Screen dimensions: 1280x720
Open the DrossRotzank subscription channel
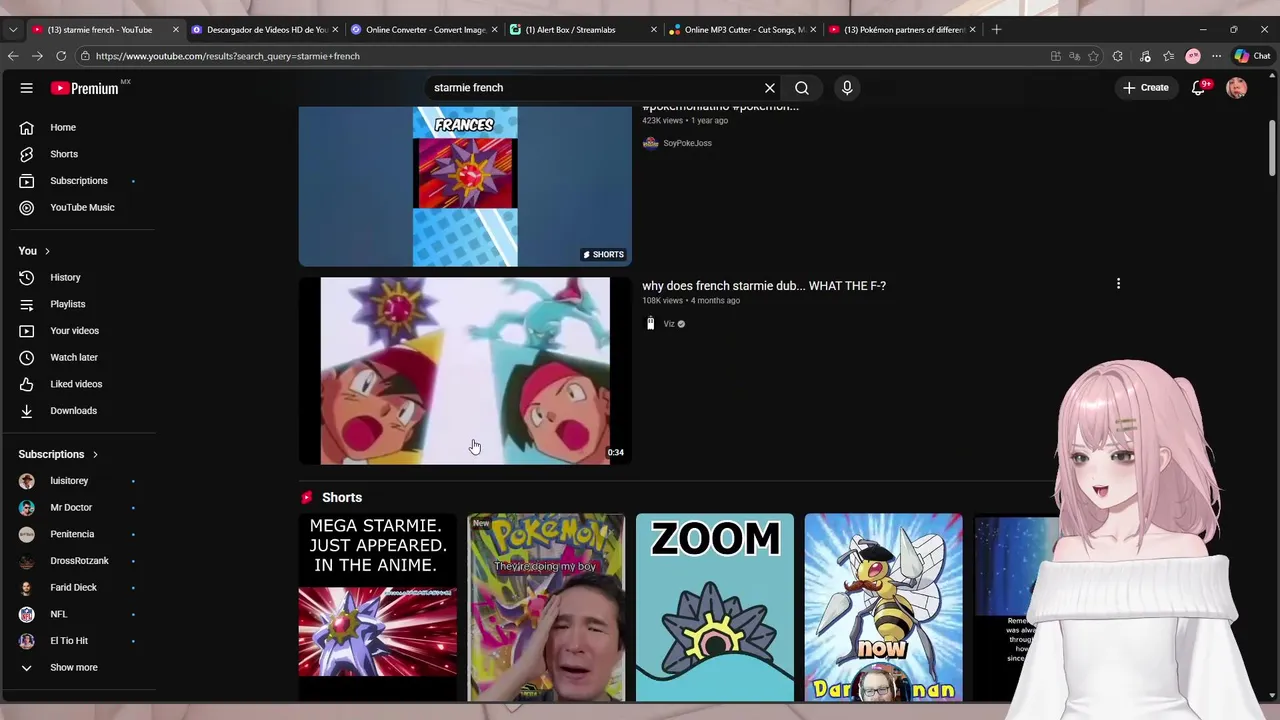(x=78, y=561)
